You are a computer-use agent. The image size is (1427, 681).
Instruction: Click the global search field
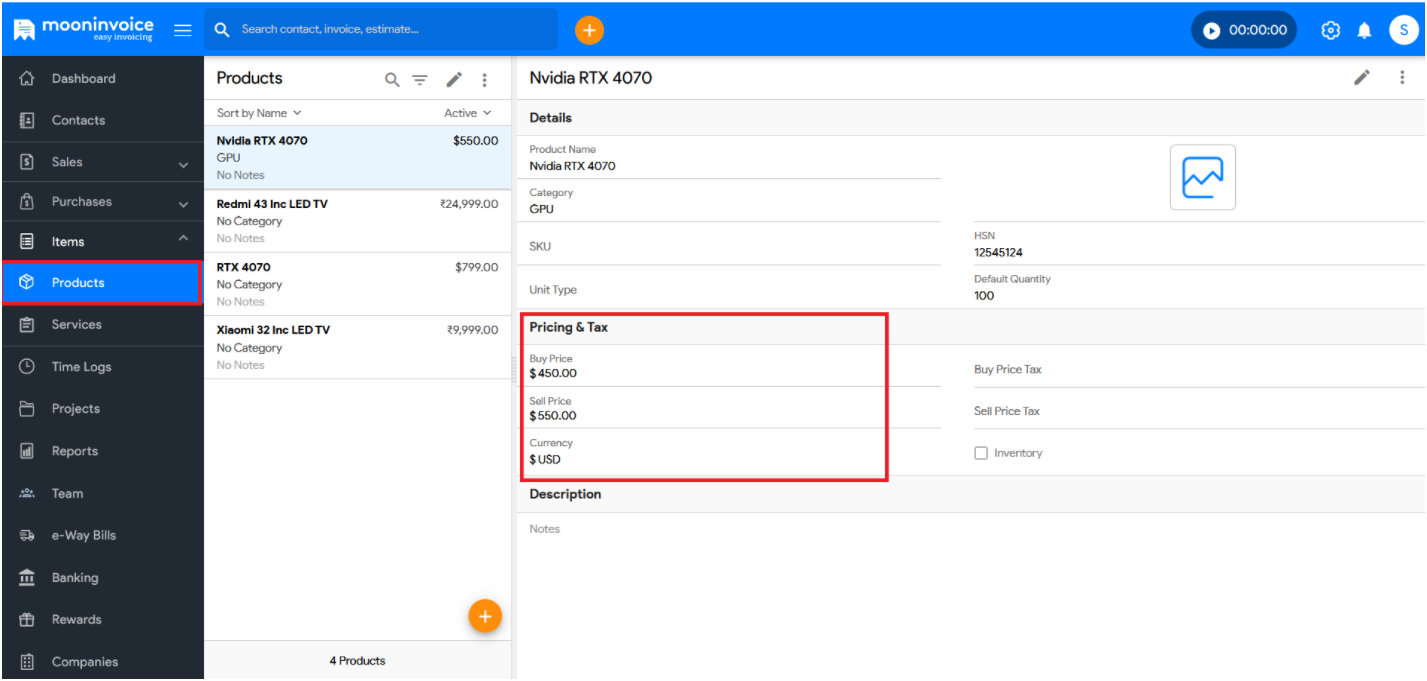click(381, 30)
